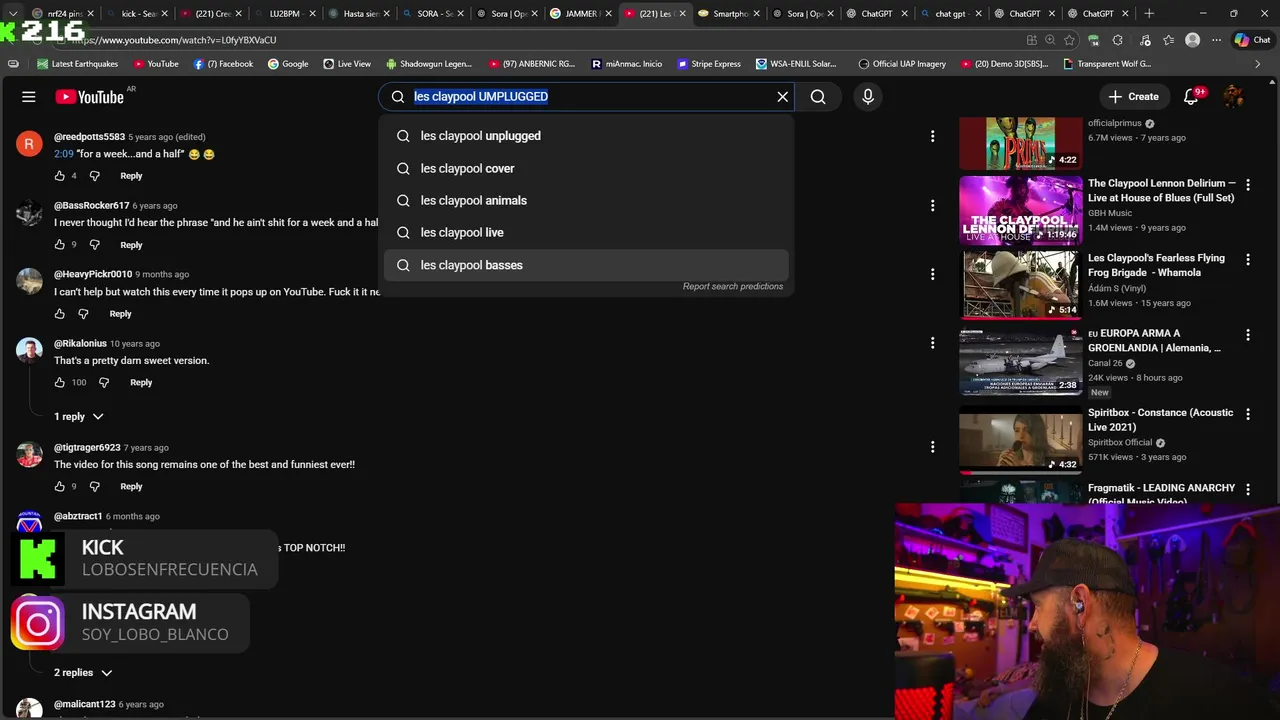Switch to the 'JAMMER' browser tab
Viewport: 1280px width, 720px height.
(x=581, y=14)
